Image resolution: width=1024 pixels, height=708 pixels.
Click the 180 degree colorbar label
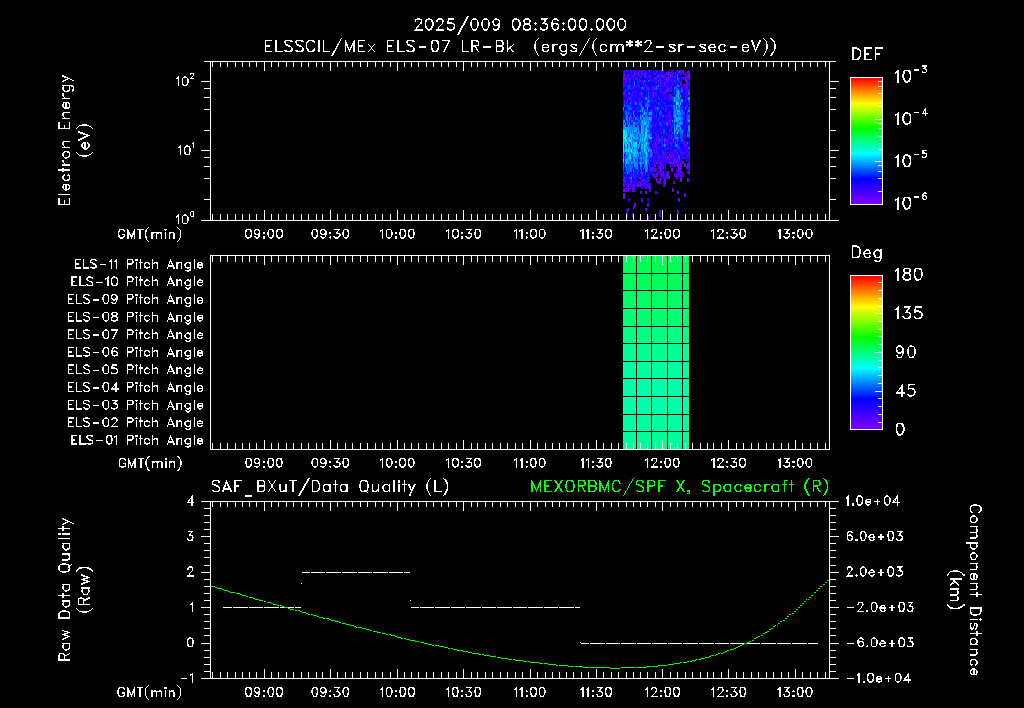point(908,275)
